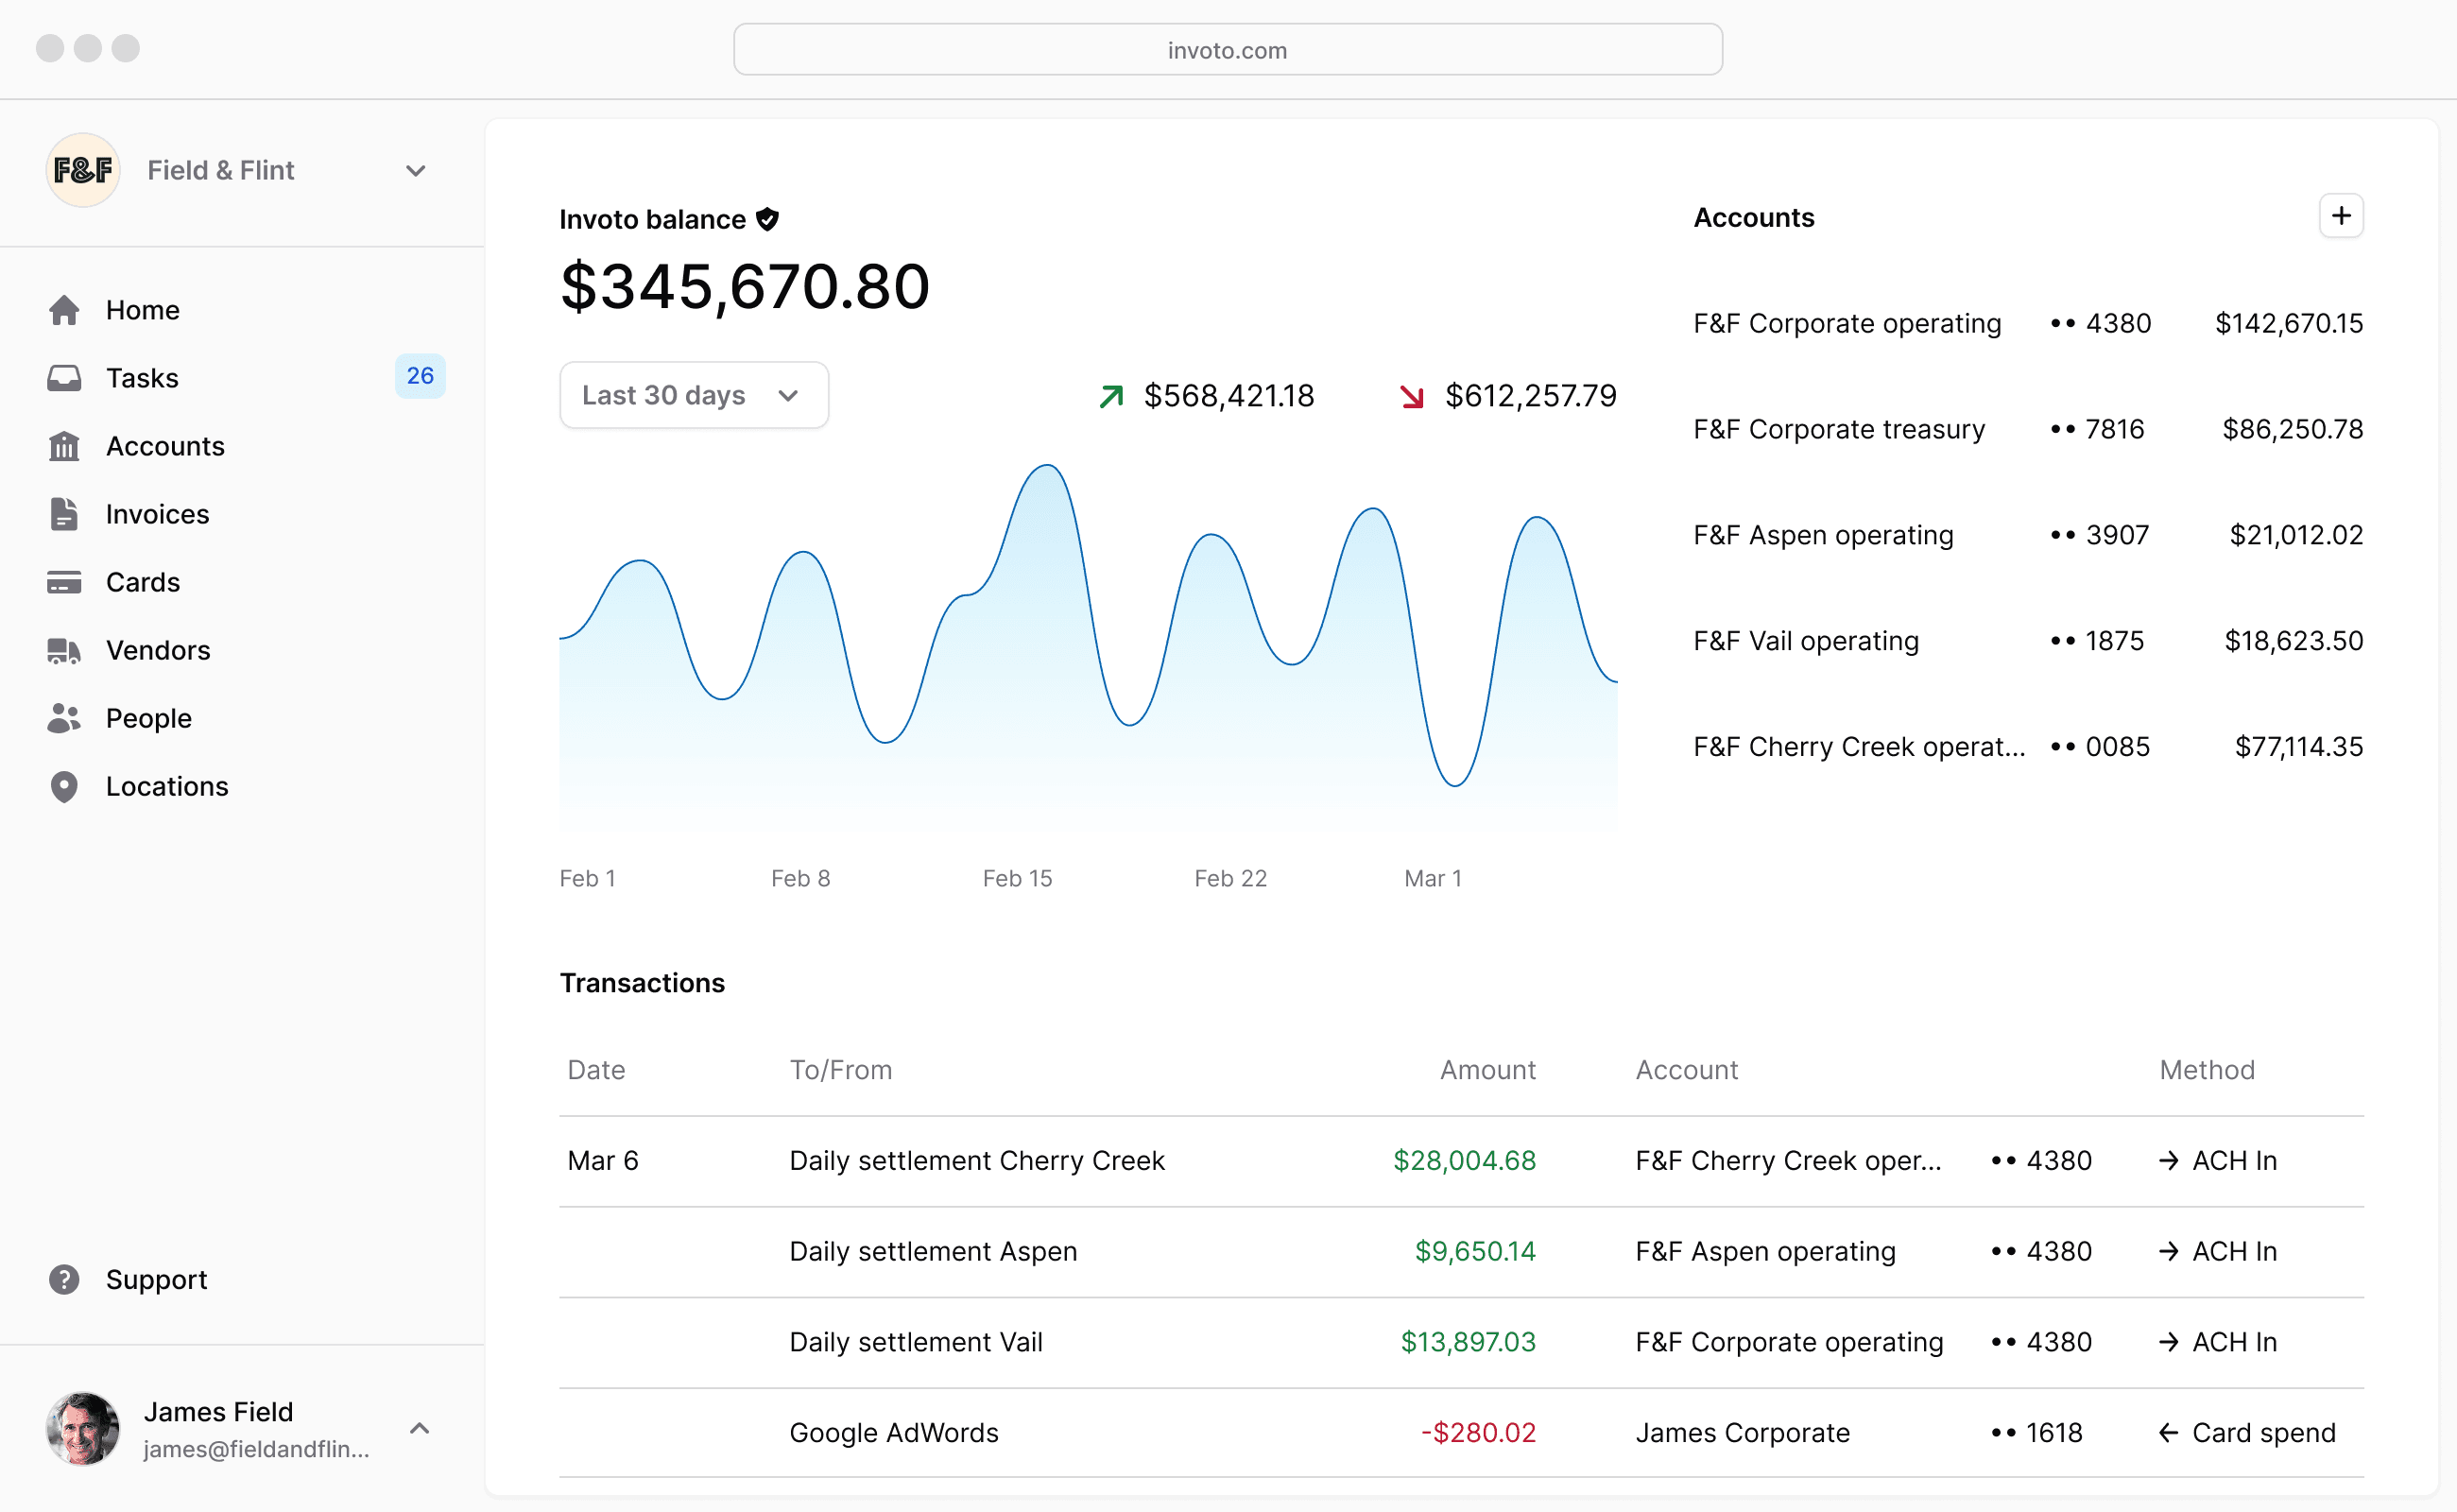The width and height of the screenshot is (2457, 1512).
Task: Open the Tasks inbox icon
Action: [64, 378]
